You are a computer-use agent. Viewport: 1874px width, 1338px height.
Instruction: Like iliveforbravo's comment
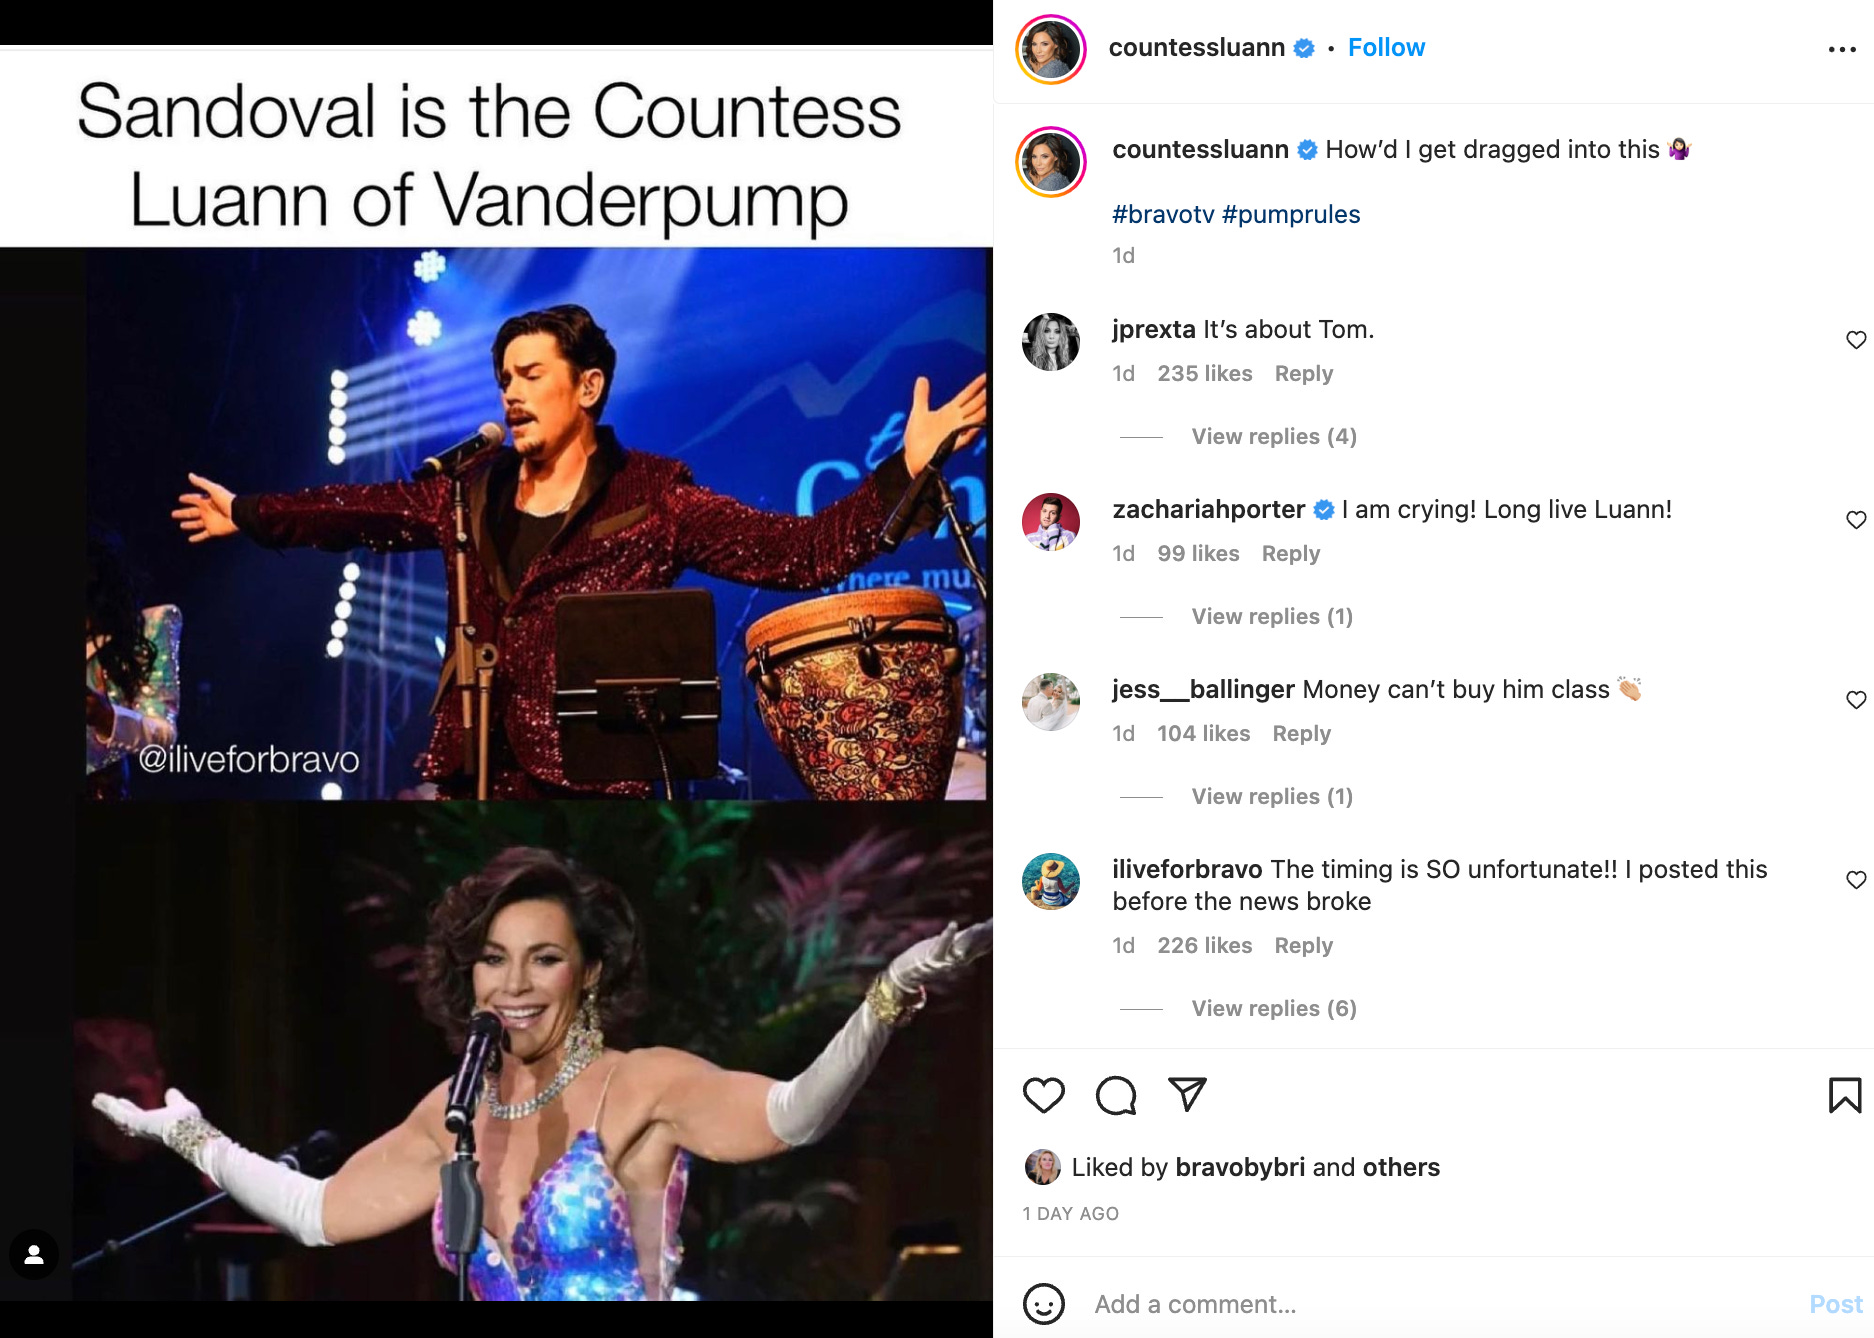click(x=1856, y=880)
